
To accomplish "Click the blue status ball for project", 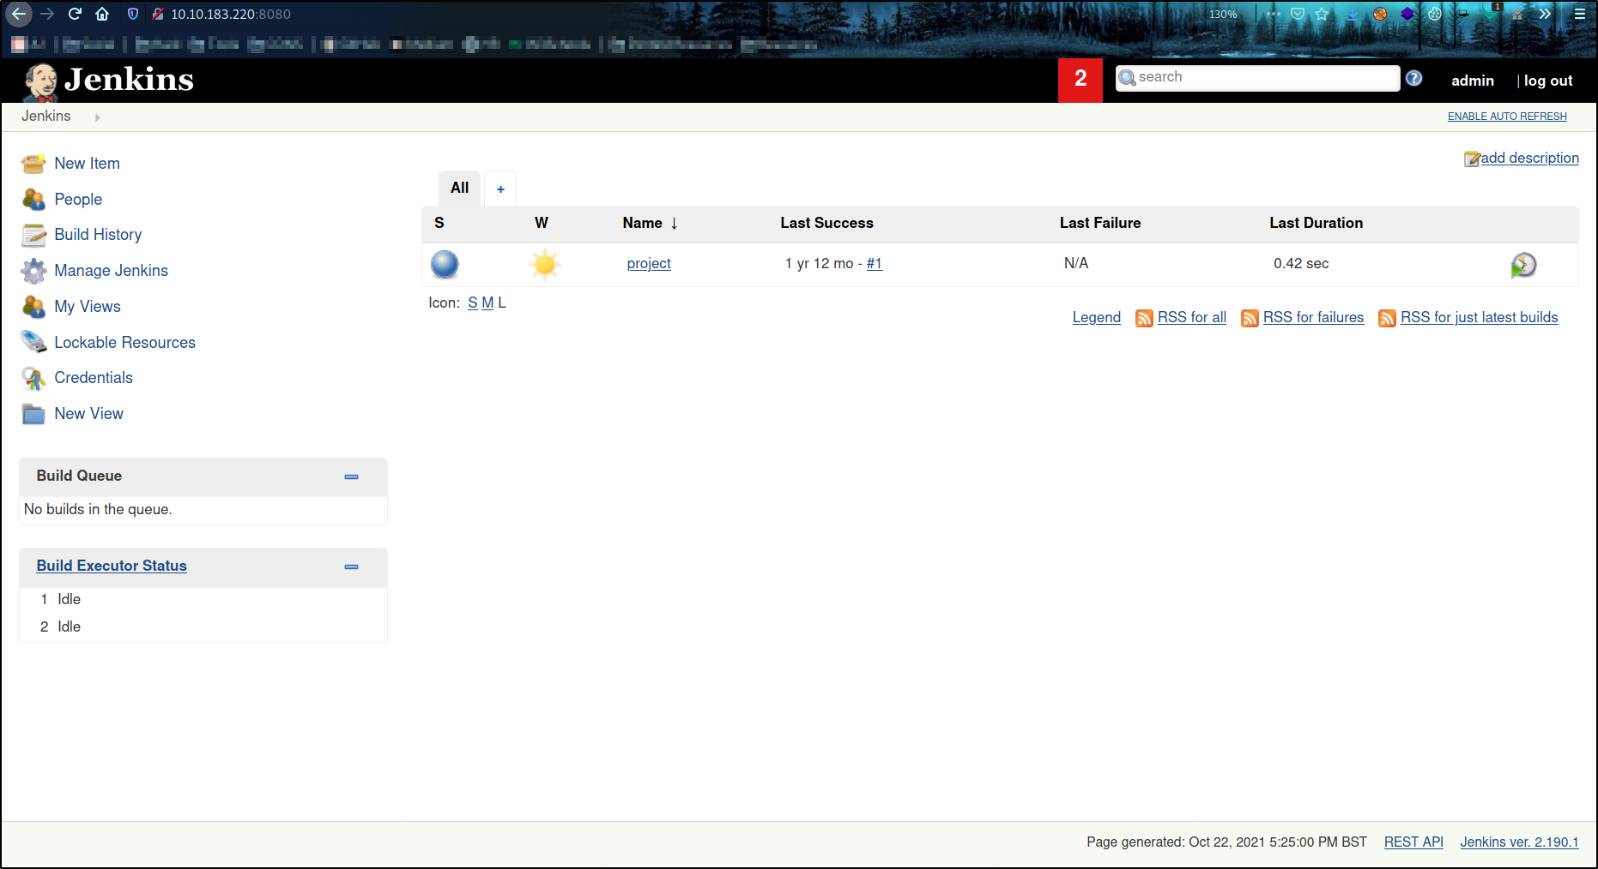I will [445, 264].
